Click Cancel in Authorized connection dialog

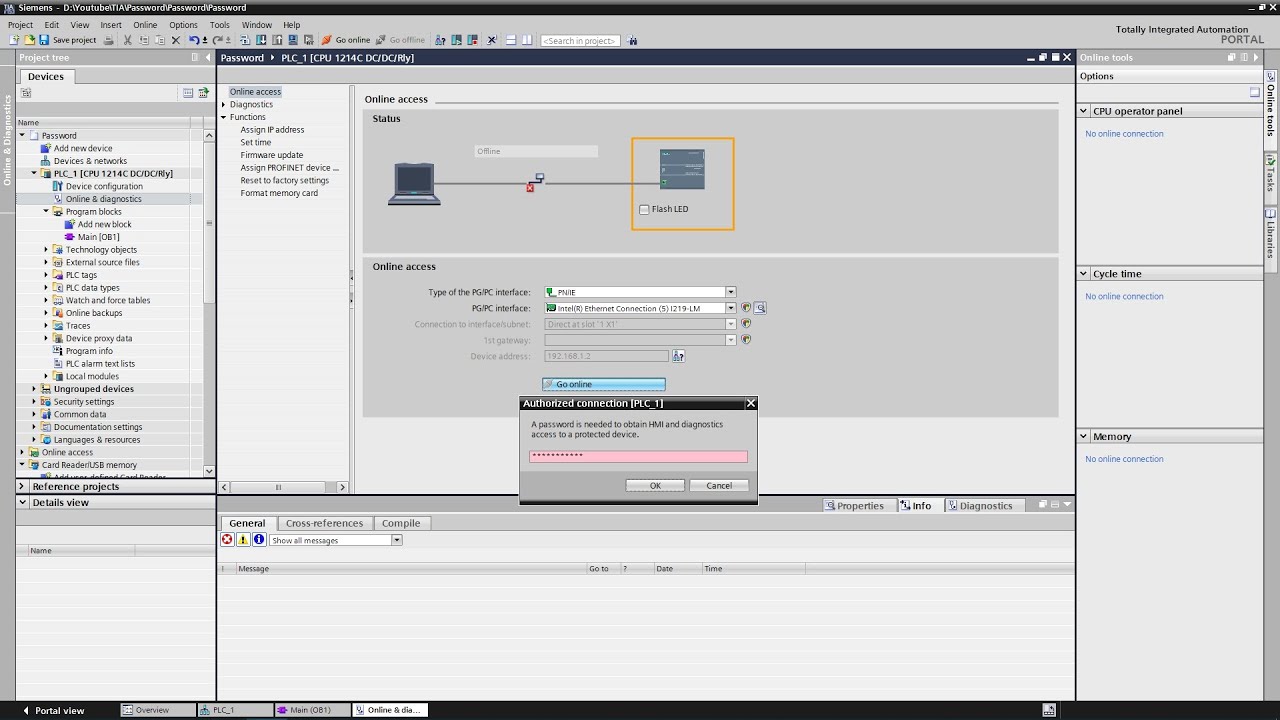pos(719,485)
